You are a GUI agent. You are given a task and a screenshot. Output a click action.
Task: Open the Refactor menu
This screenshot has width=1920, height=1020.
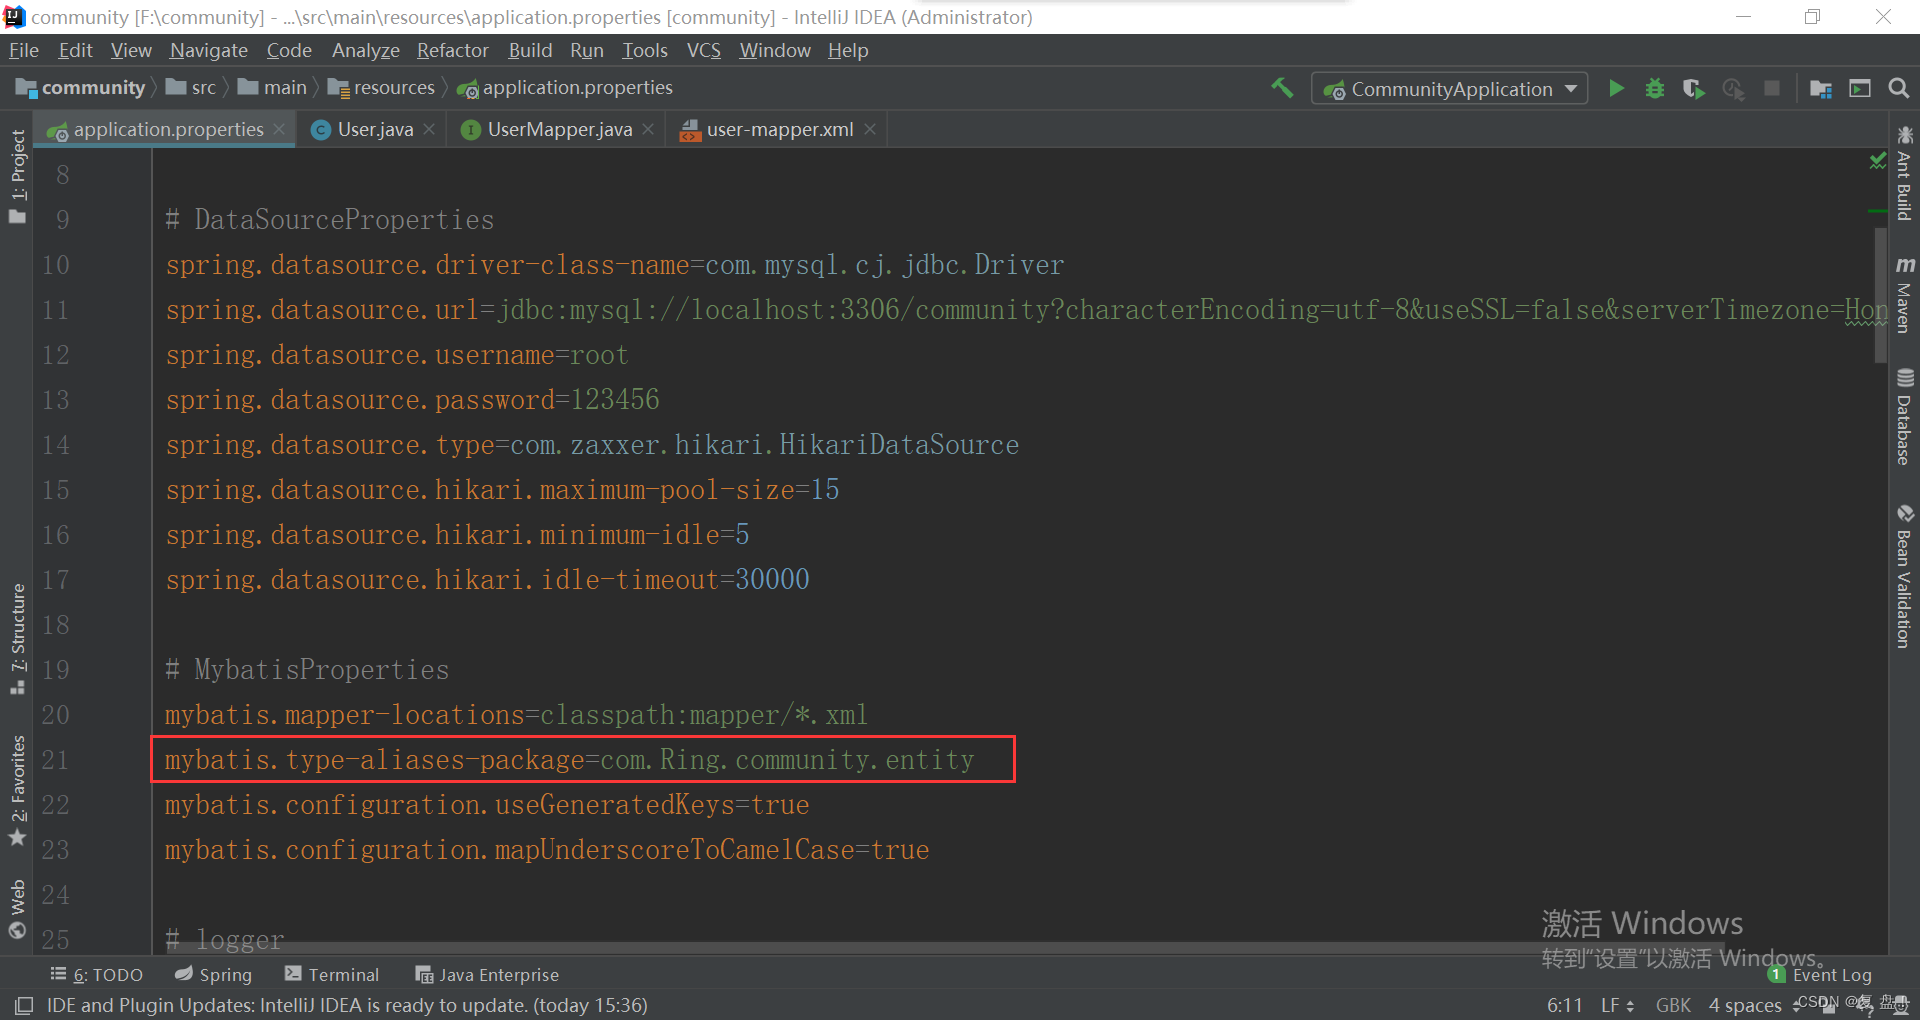click(x=452, y=50)
